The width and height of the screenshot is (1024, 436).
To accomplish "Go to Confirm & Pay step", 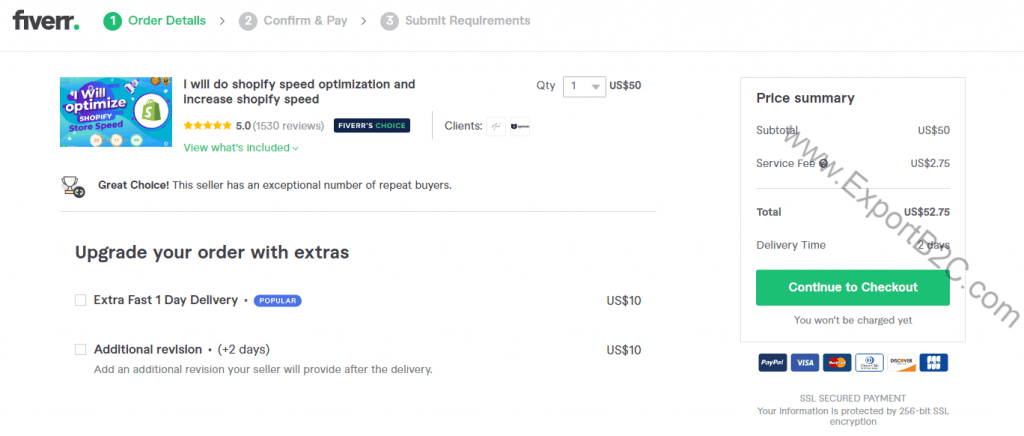I will [x=294, y=20].
